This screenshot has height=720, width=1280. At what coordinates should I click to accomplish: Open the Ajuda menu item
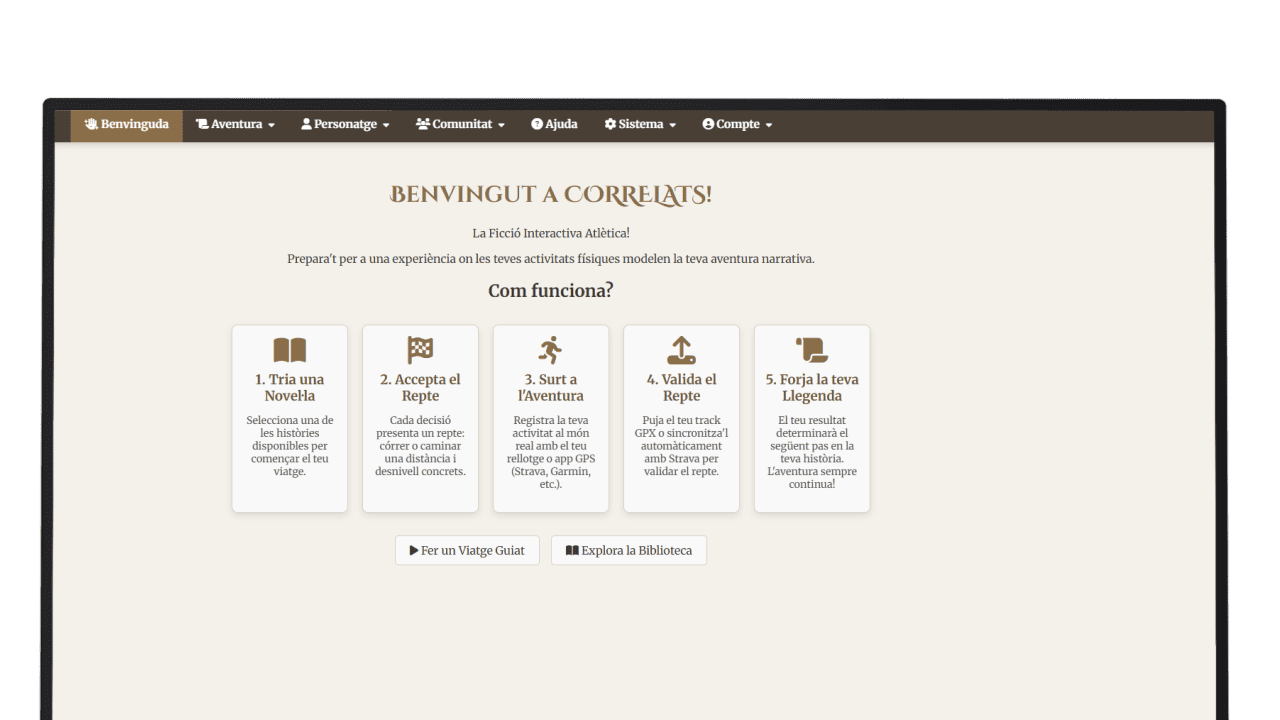pos(555,125)
